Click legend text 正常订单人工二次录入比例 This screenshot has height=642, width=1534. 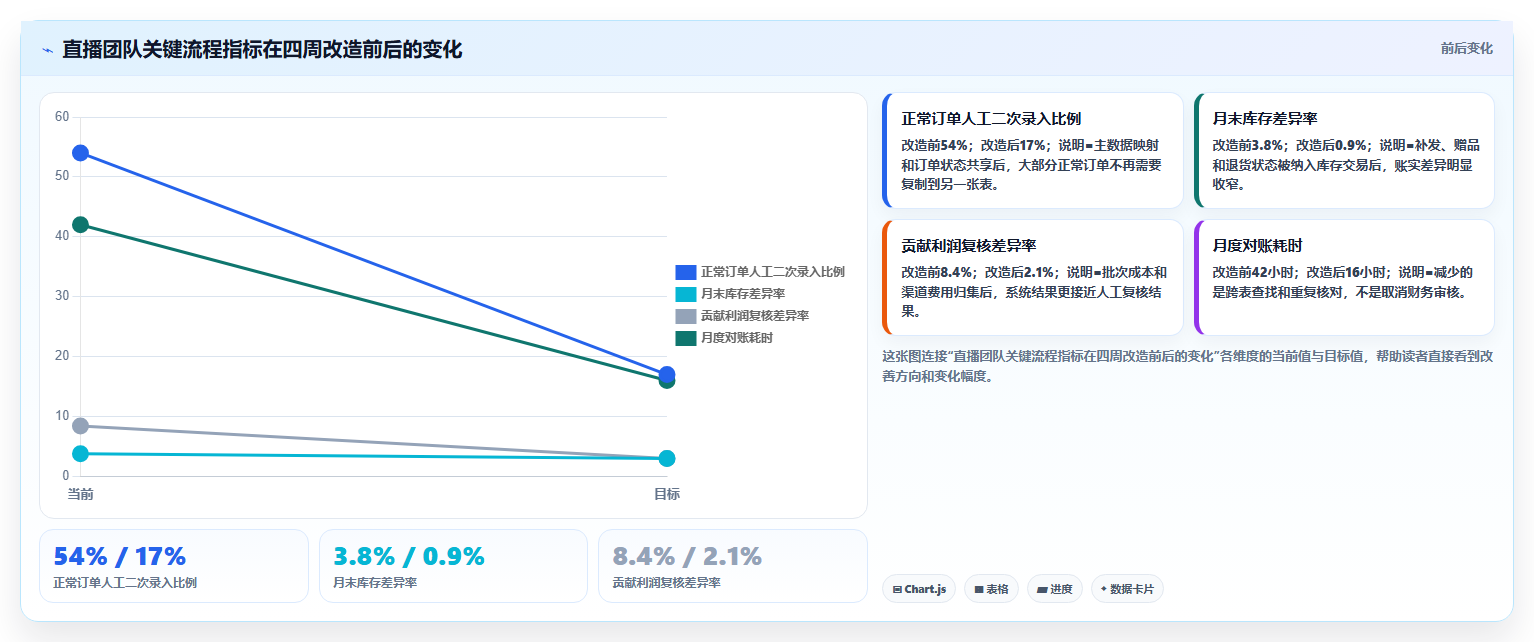coord(773,272)
